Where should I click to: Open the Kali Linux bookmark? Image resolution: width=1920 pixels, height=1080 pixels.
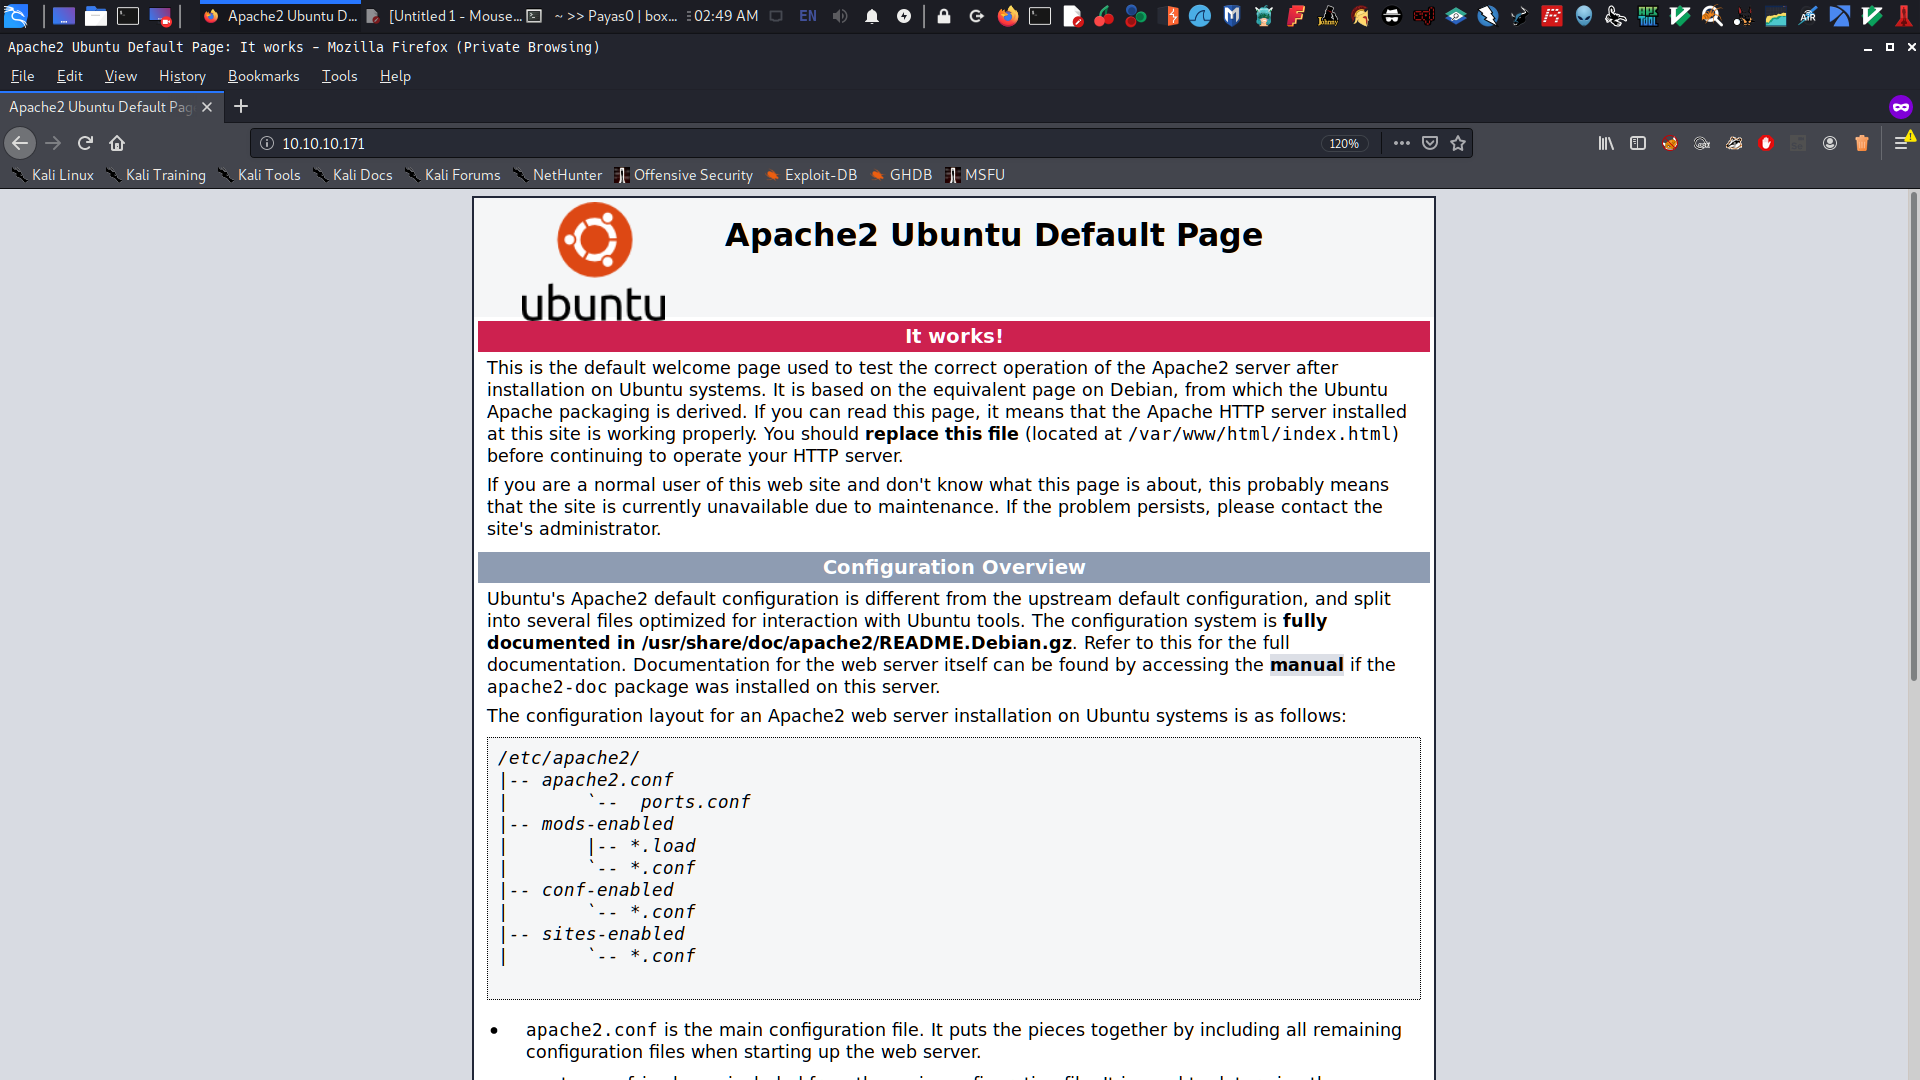(x=53, y=175)
